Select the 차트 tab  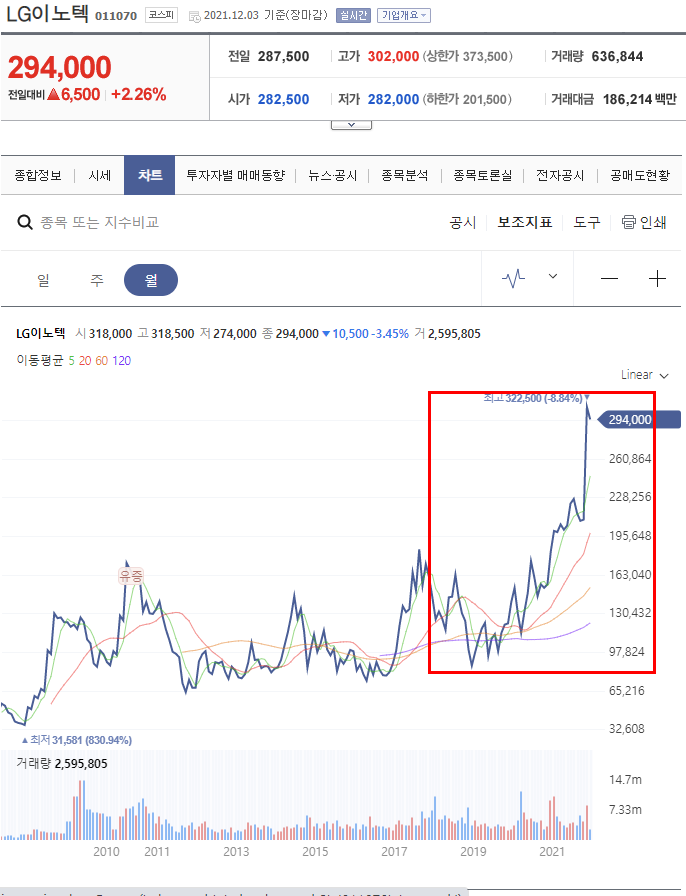click(150, 175)
